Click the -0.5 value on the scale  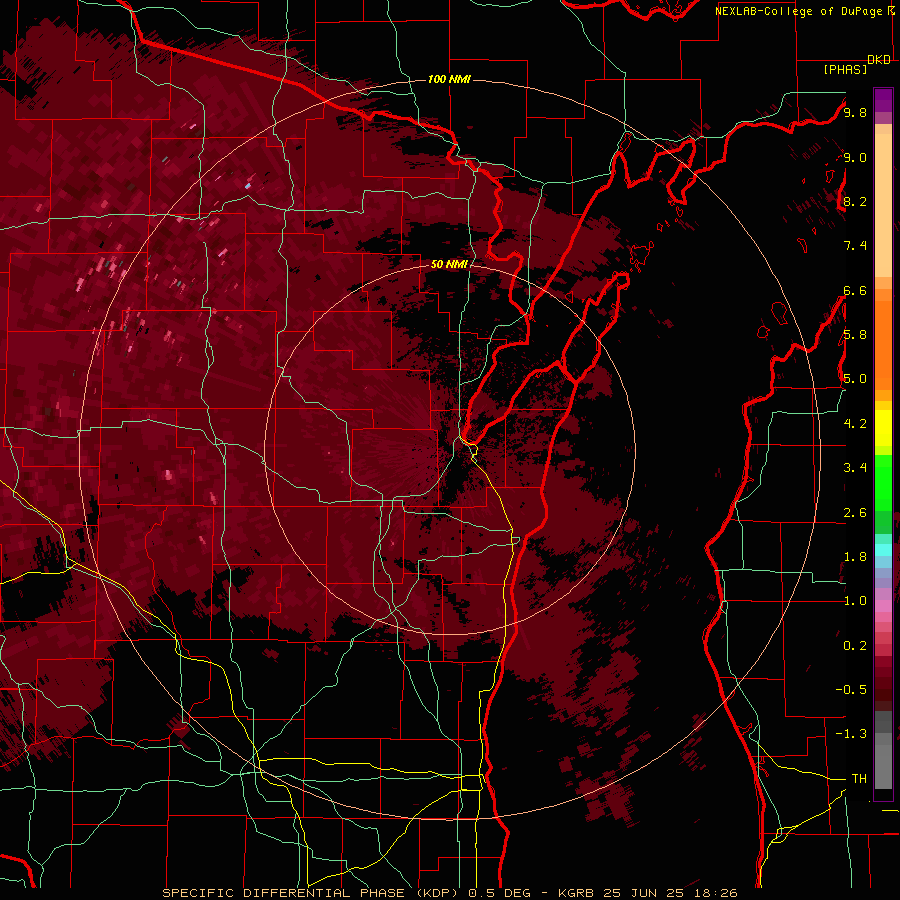(x=851, y=690)
